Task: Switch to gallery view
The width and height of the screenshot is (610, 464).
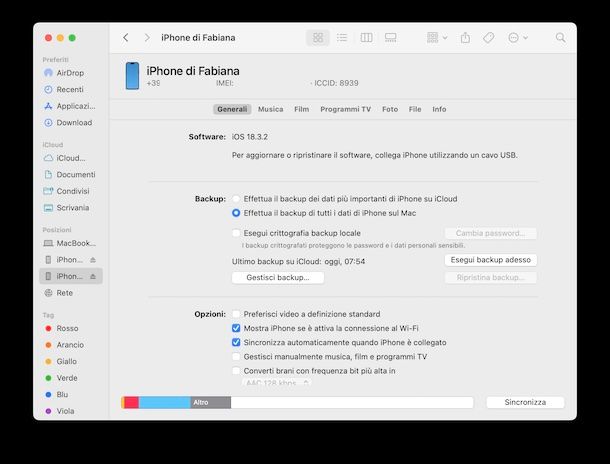Action: [x=390, y=38]
